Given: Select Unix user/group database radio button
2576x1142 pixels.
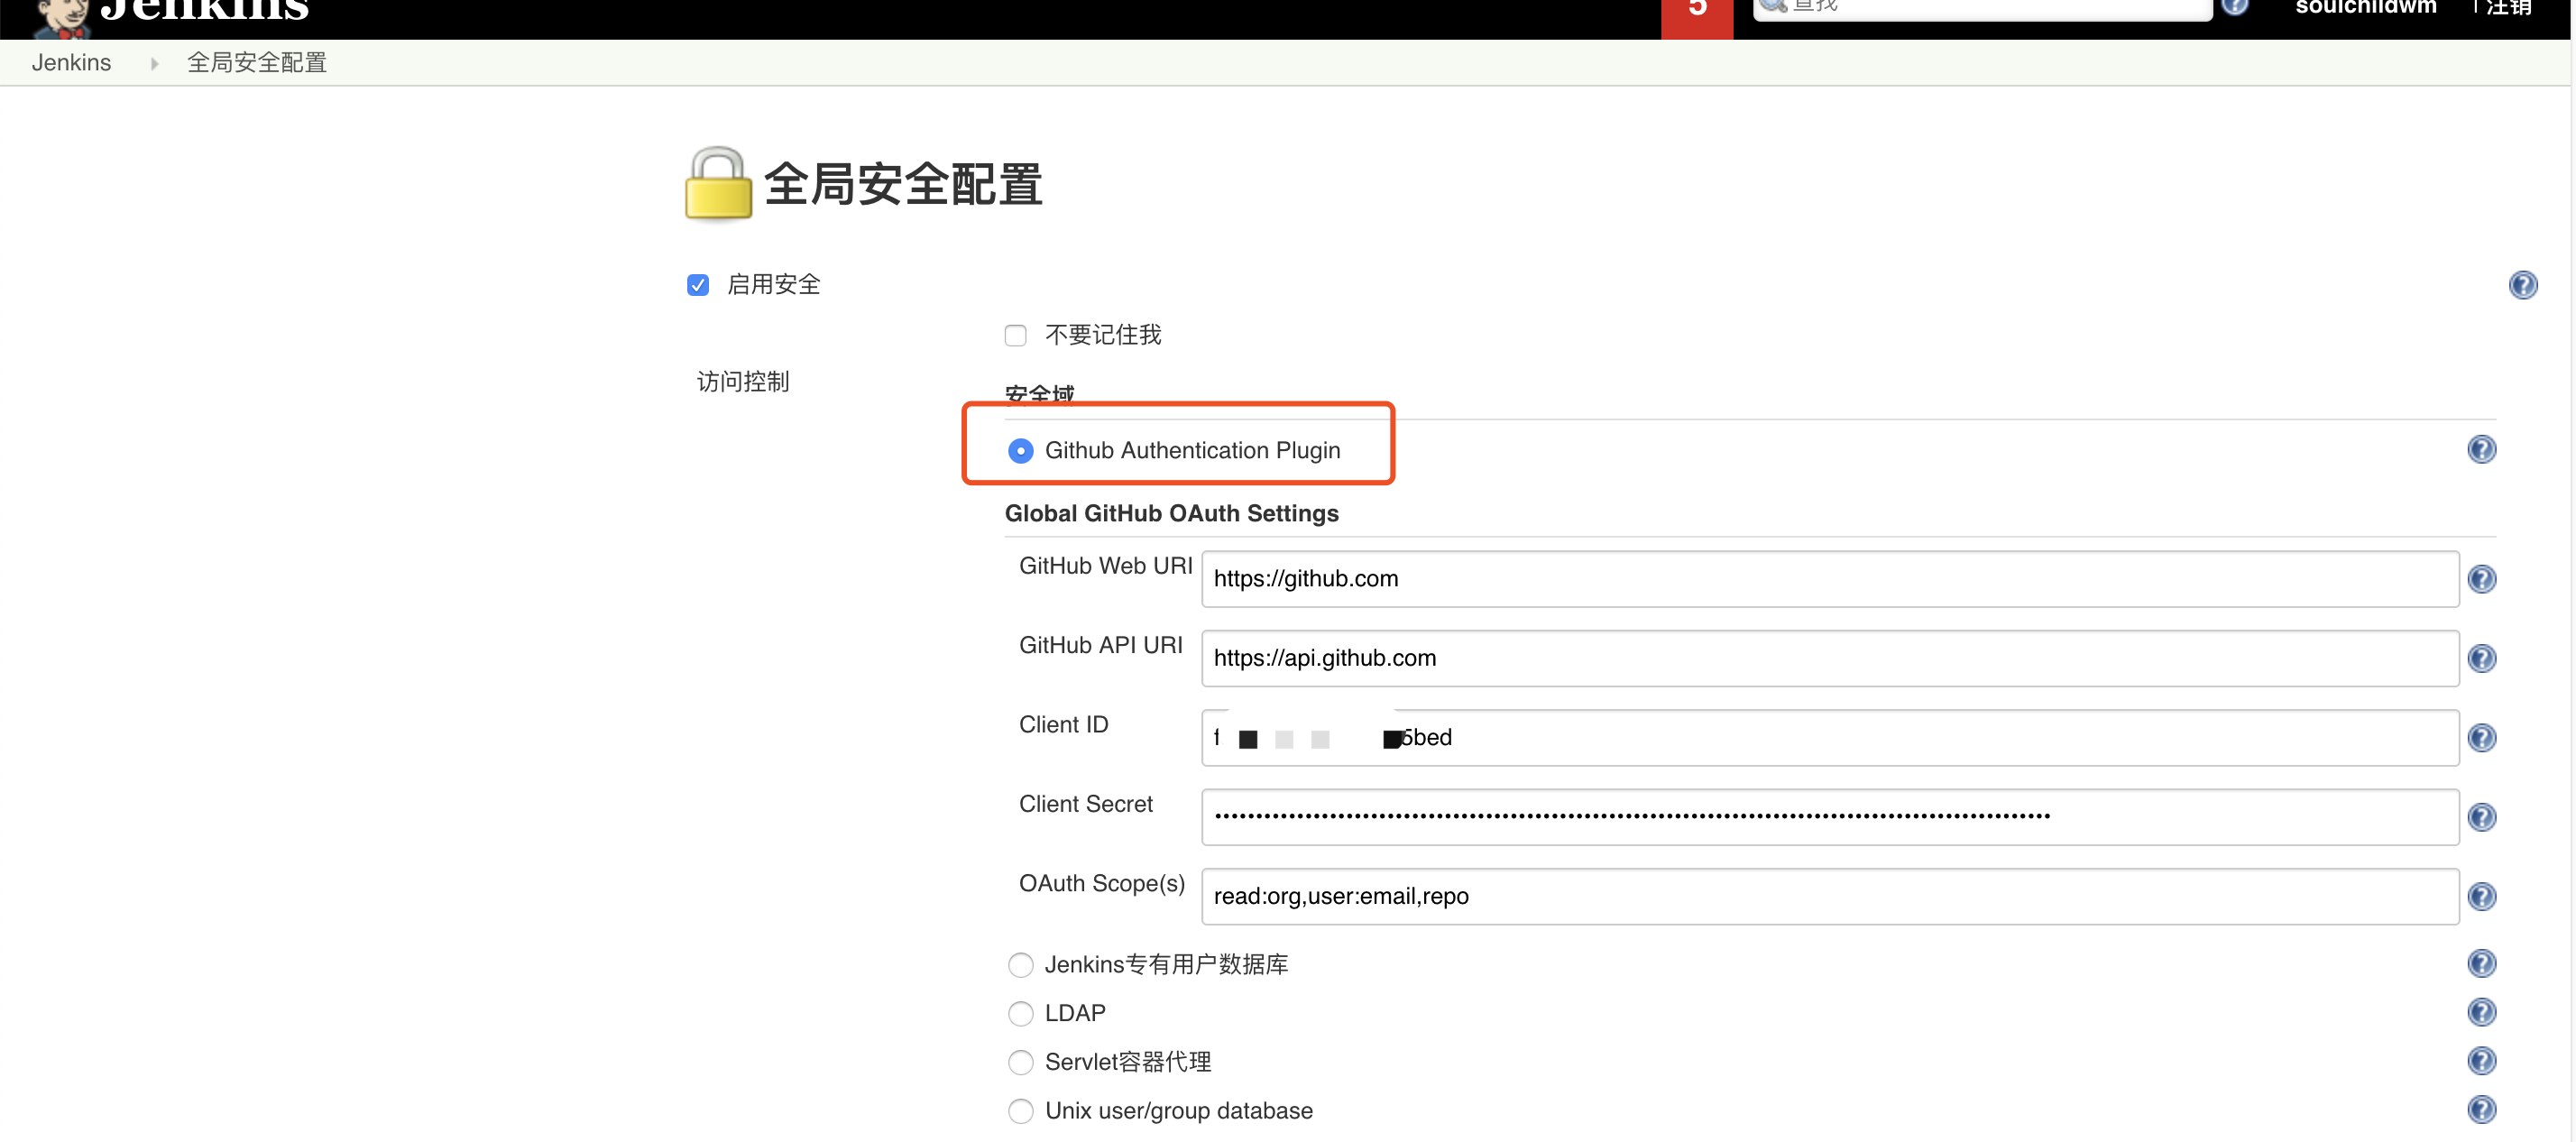Looking at the screenshot, I should coord(1020,1111).
